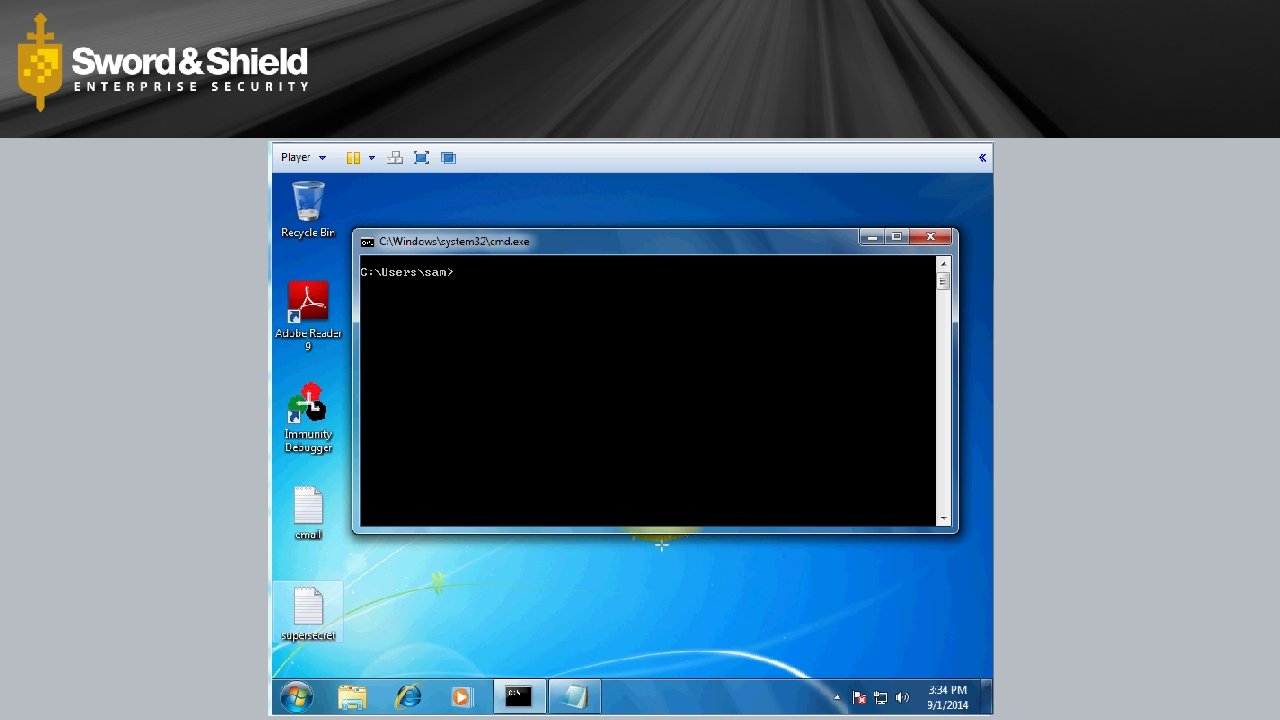Open Windows Explorer from the taskbar
The image size is (1280, 720).
pos(352,696)
